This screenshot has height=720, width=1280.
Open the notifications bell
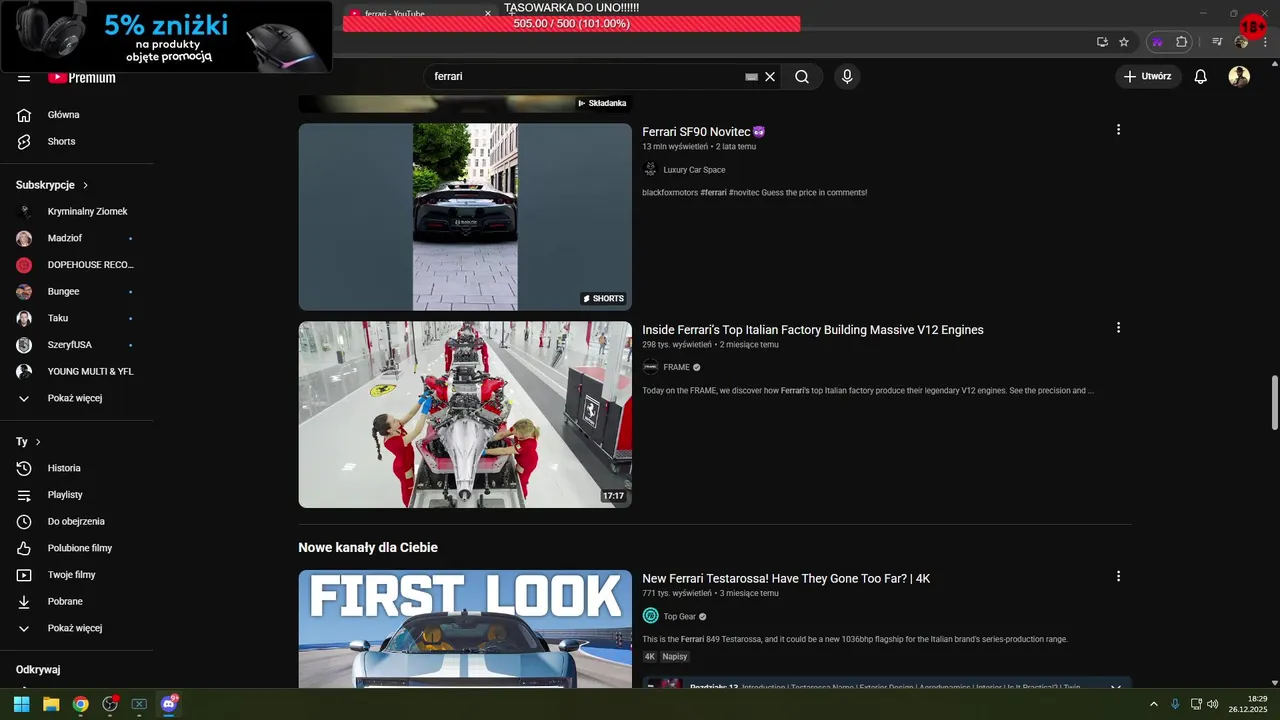(1201, 77)
